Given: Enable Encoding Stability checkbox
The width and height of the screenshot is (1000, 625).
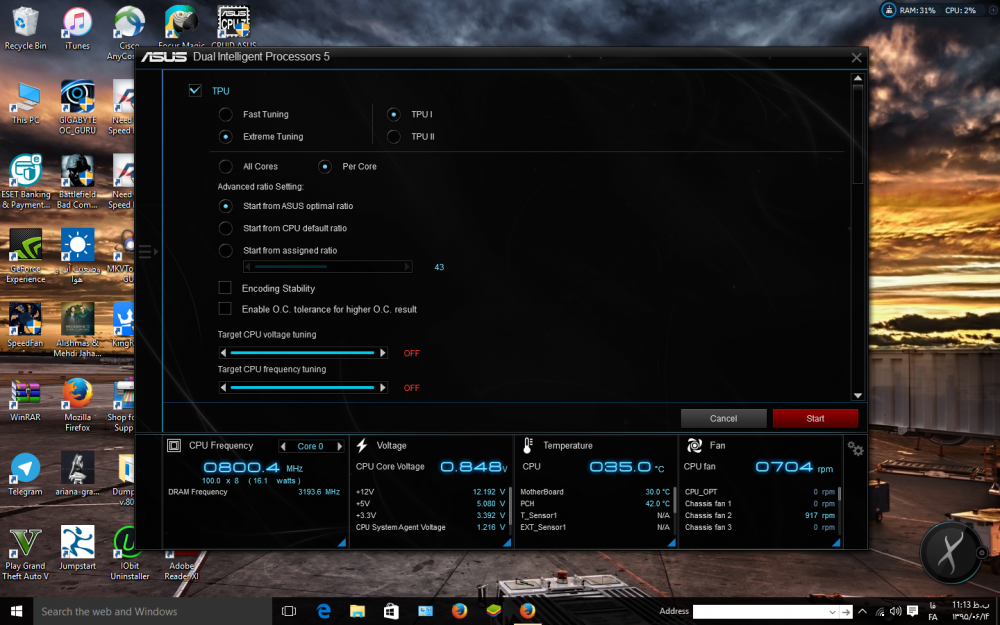Looking at the screenshot, I should pyautogui.click(x=225, y=288).
